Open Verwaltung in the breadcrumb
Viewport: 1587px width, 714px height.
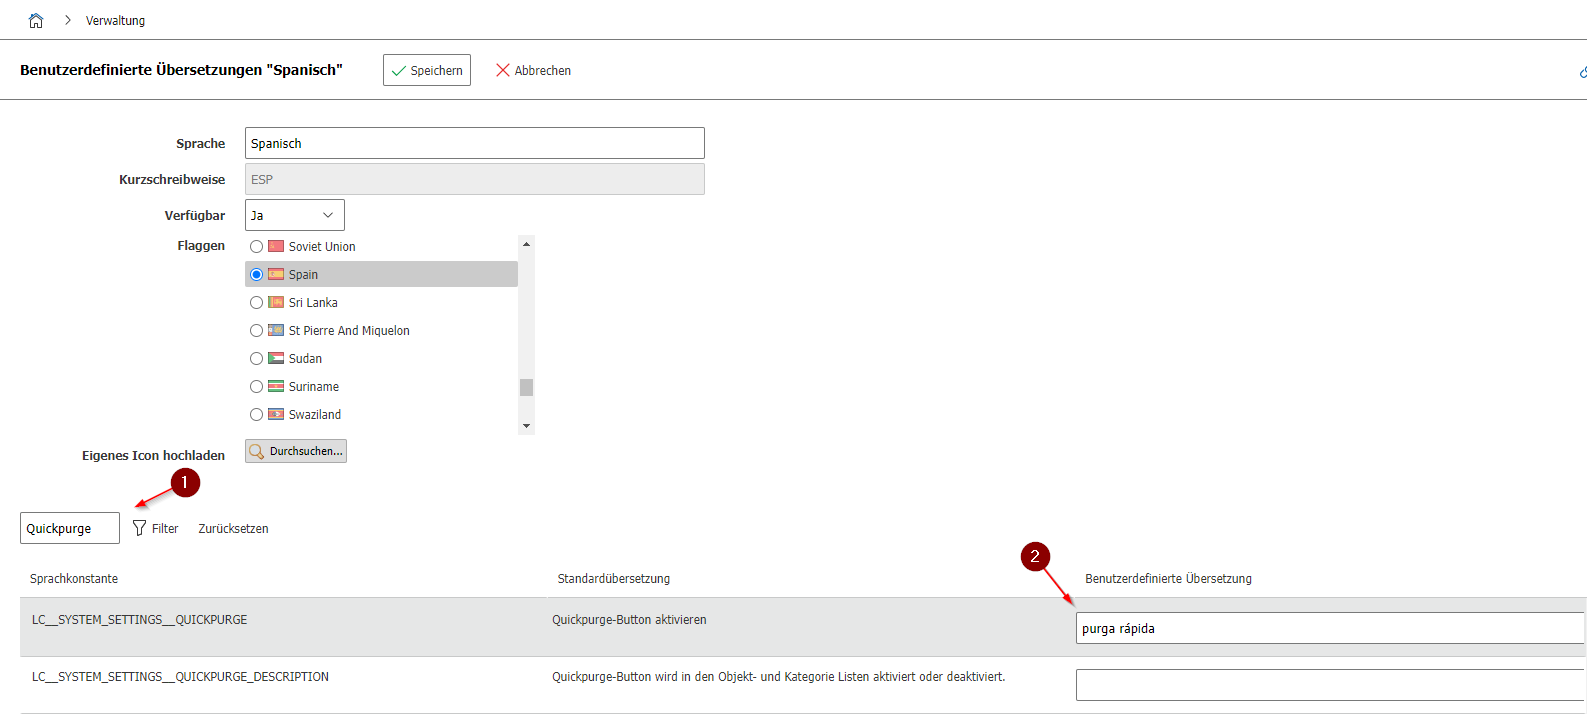(115, 21)
